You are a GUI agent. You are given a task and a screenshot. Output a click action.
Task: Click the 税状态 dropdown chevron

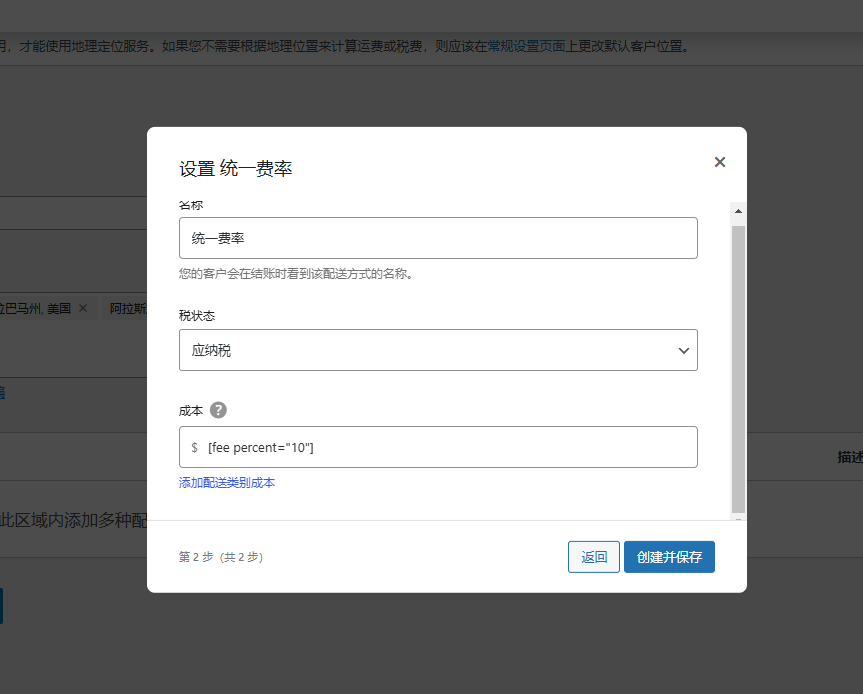click(683, 350)
